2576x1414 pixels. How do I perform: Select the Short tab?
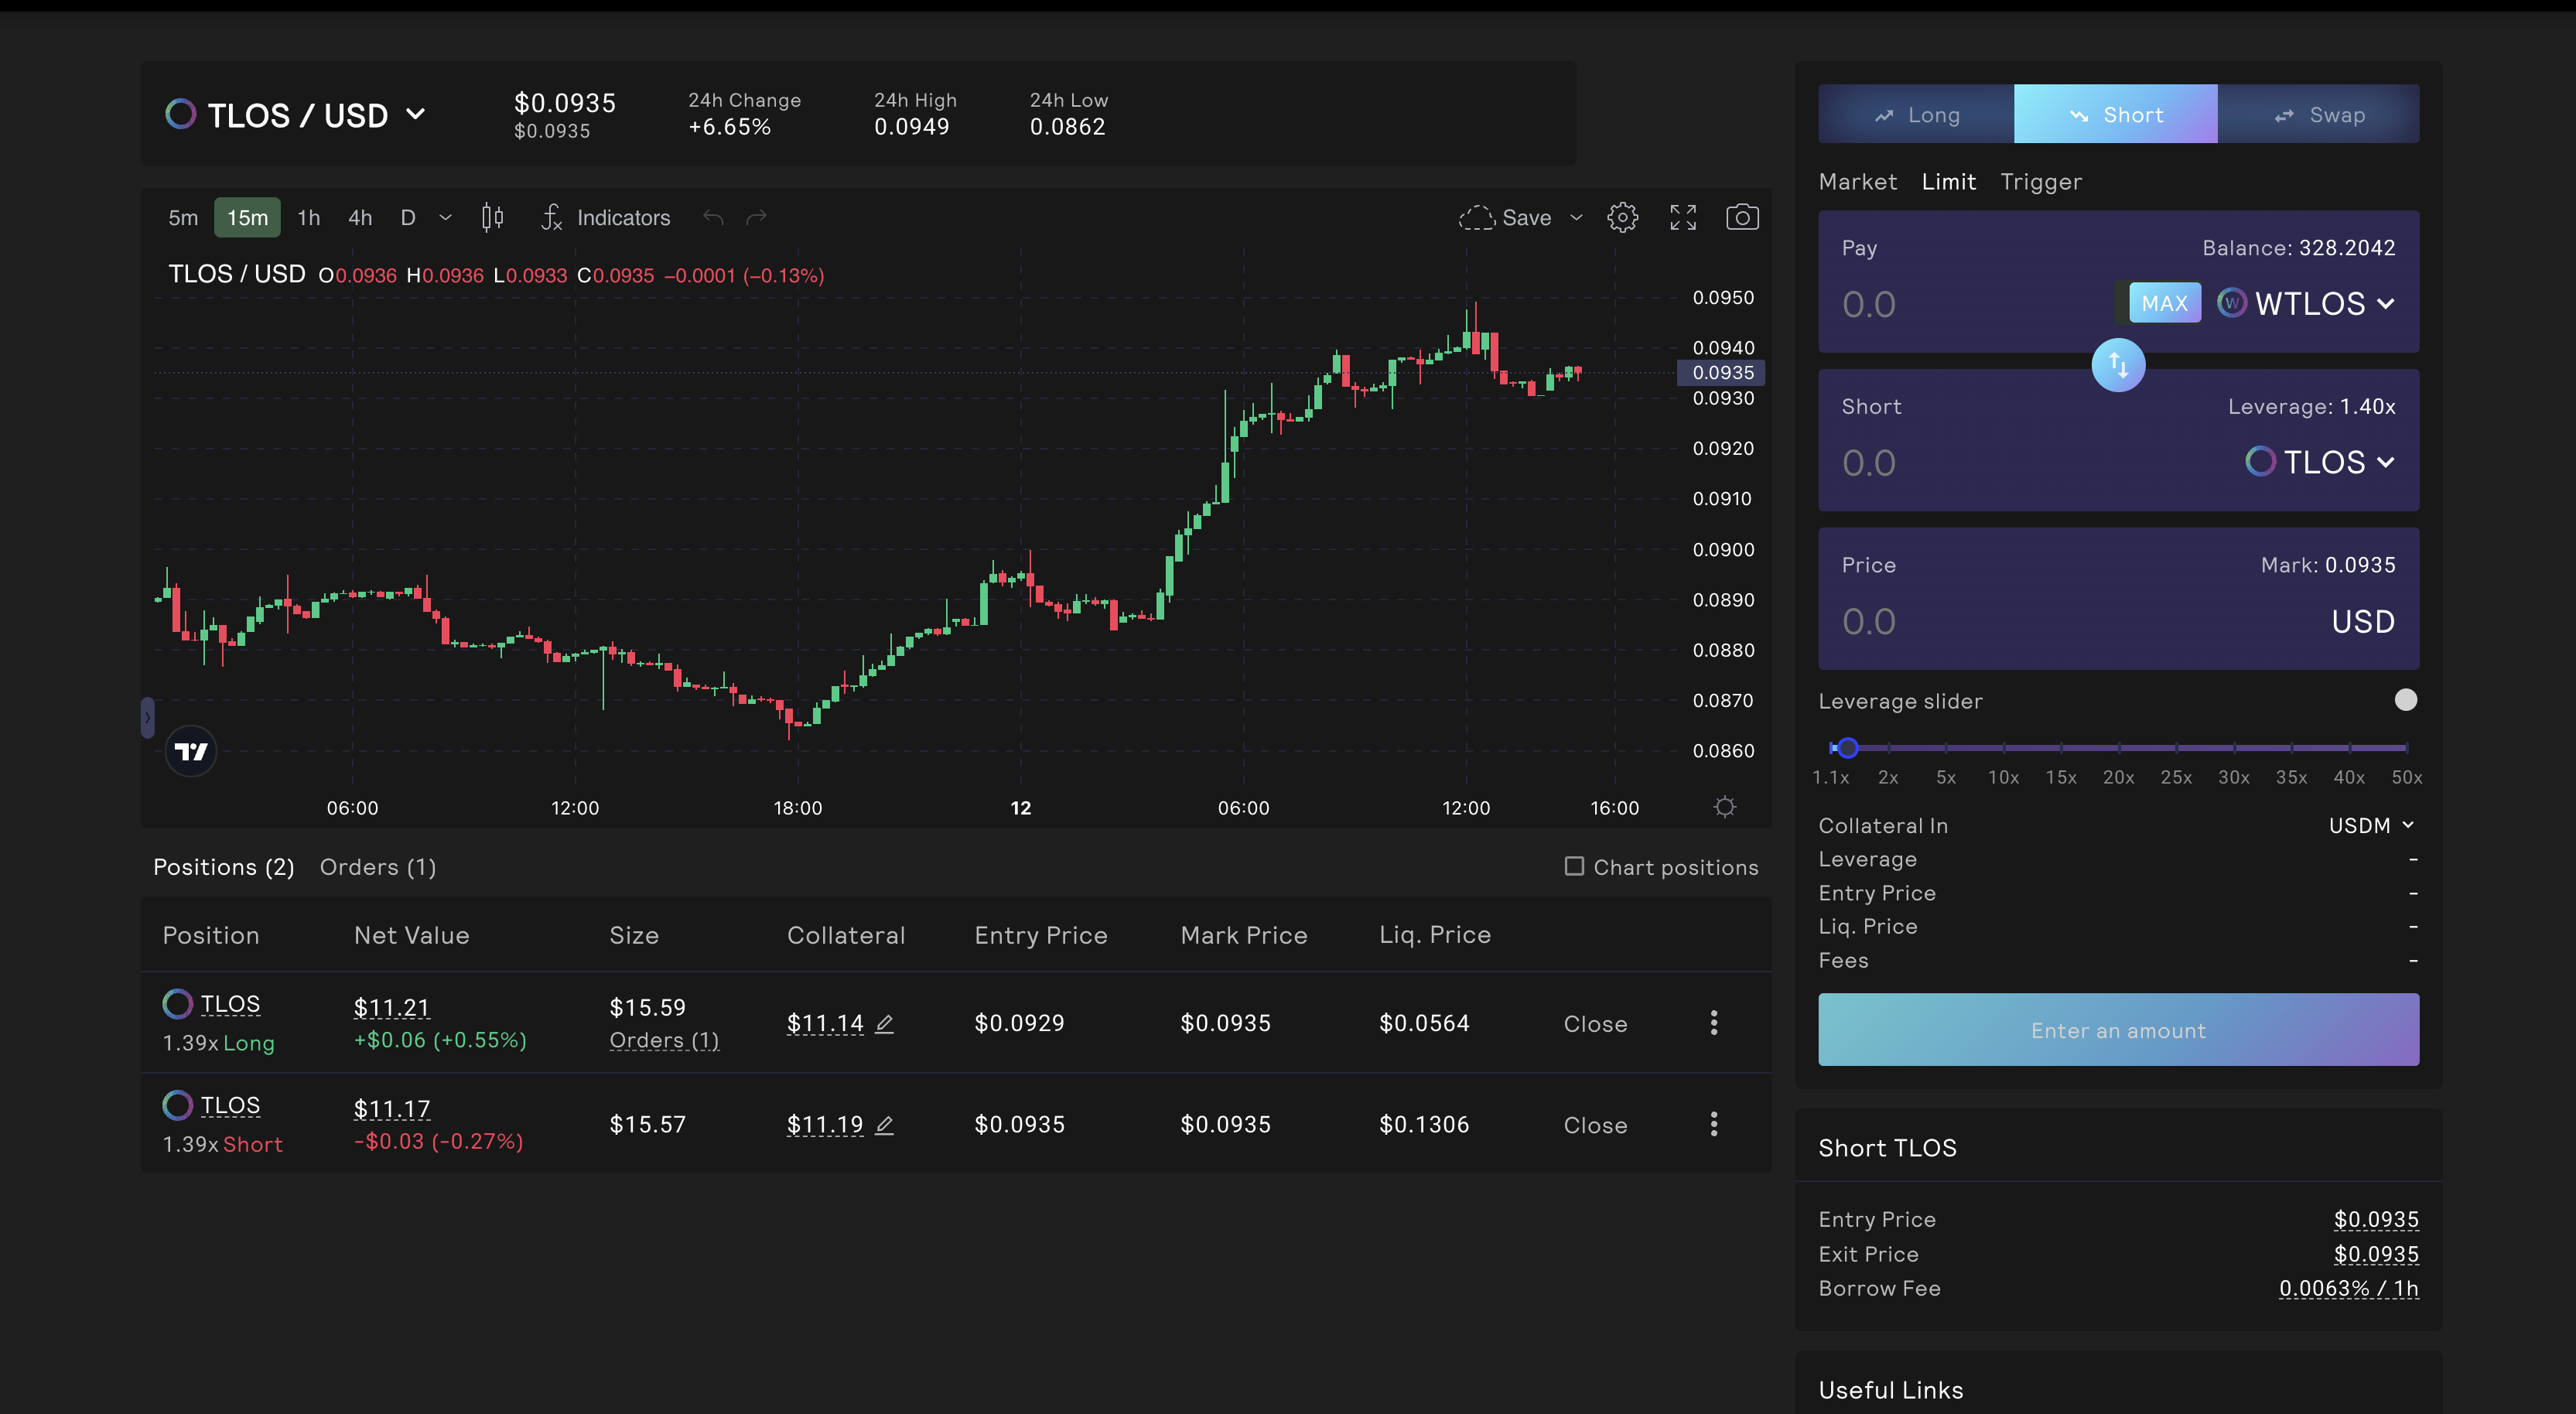[x=2116, y=114]
